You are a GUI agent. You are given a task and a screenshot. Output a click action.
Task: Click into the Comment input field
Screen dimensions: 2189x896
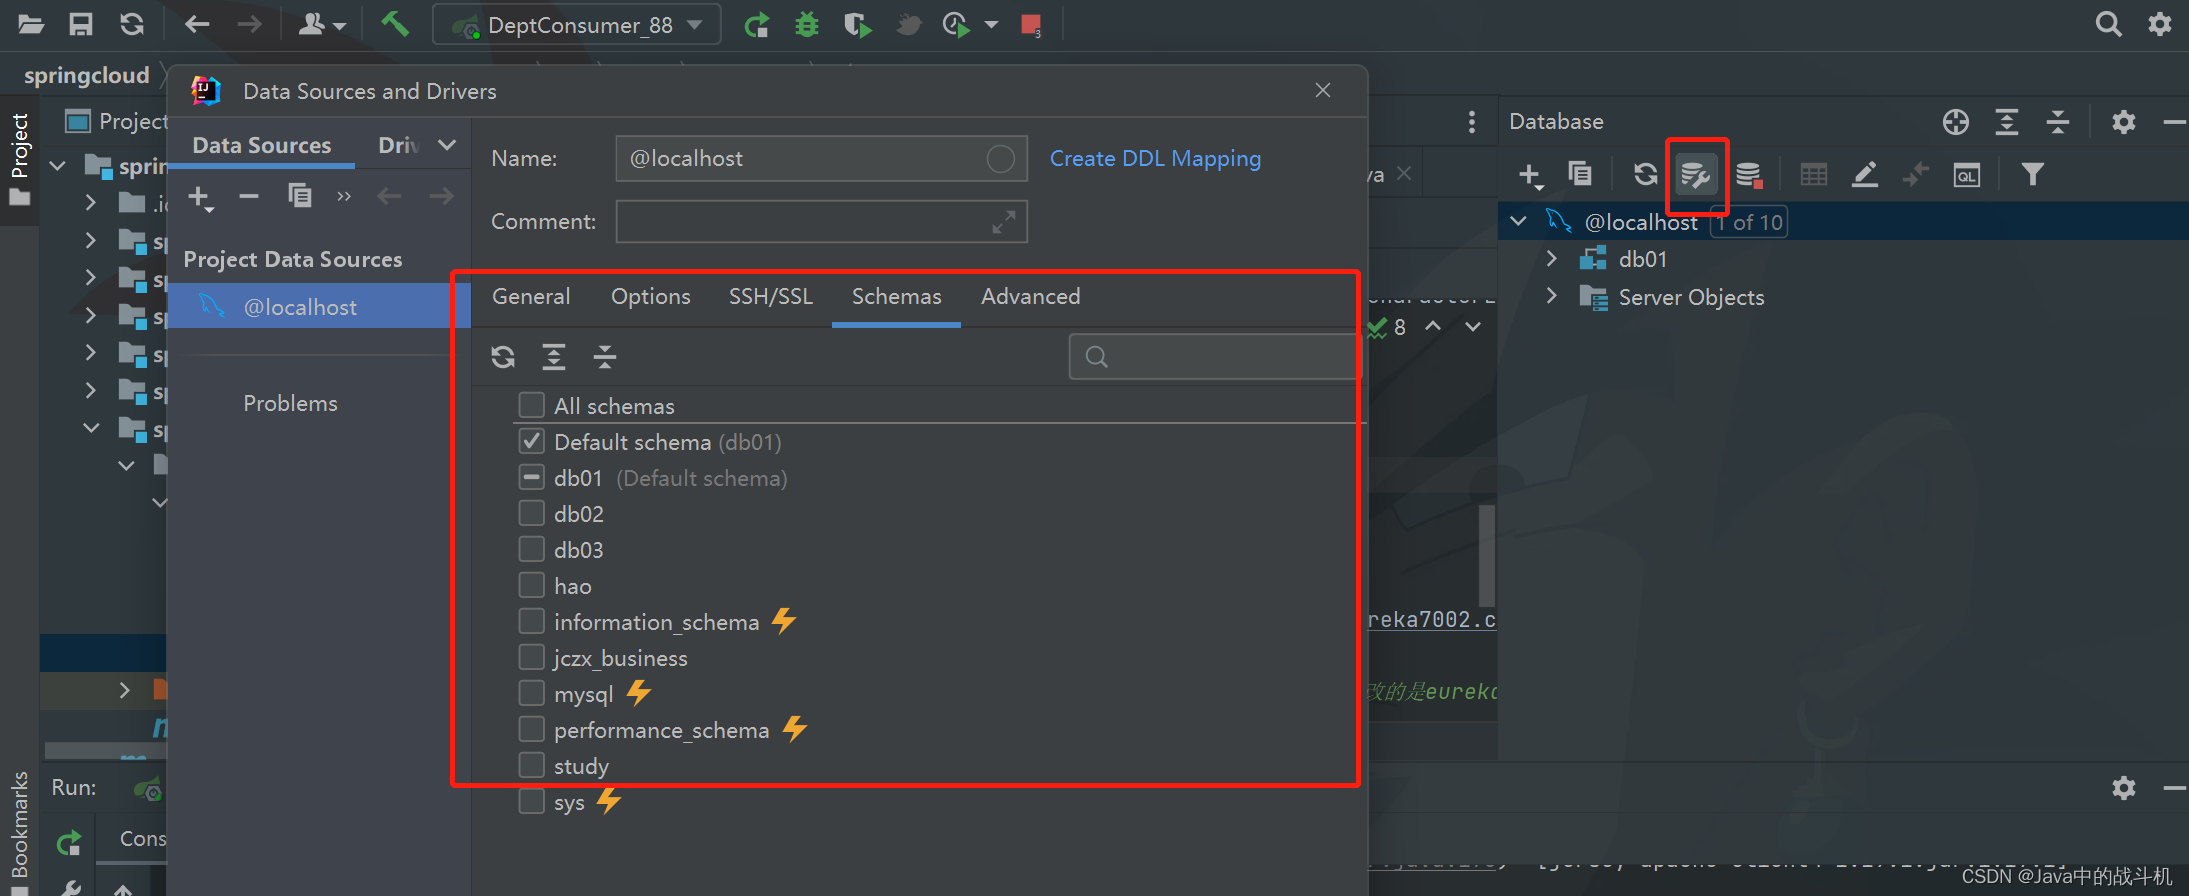pyautogui.click(x=821, y=221)
